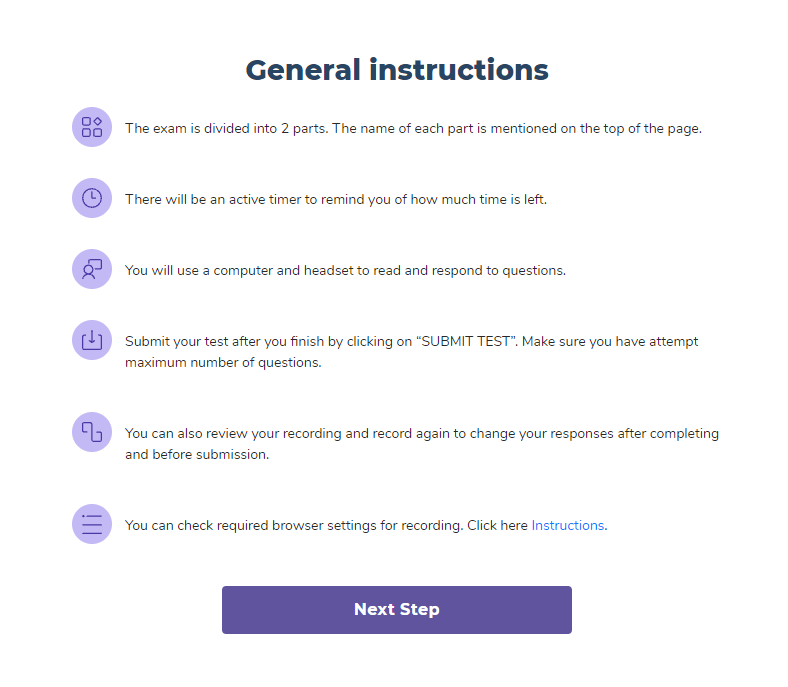This screenshot has height=687, width=788.
Task: Click the "maximum number of questions." line
Action: pyautogui.click(x=223, y=362)
